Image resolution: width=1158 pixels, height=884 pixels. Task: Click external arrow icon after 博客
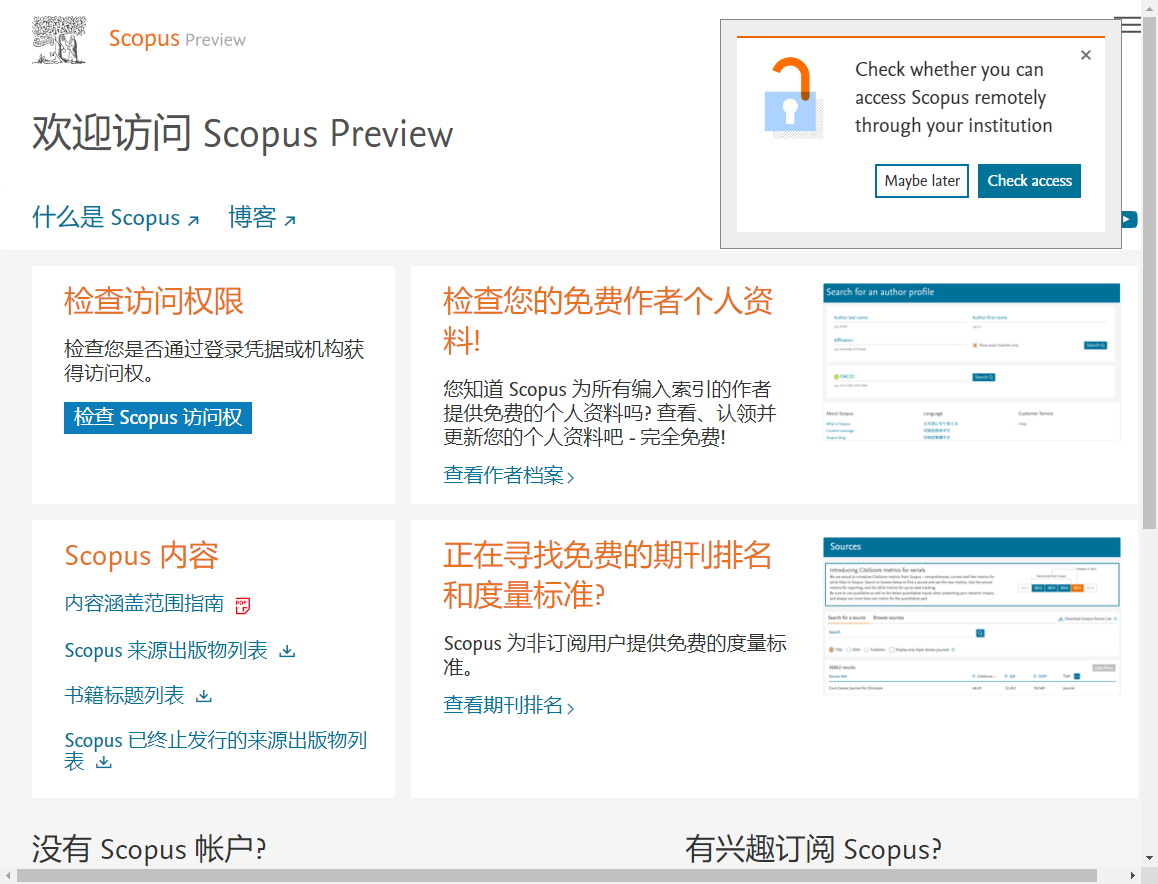290,220
